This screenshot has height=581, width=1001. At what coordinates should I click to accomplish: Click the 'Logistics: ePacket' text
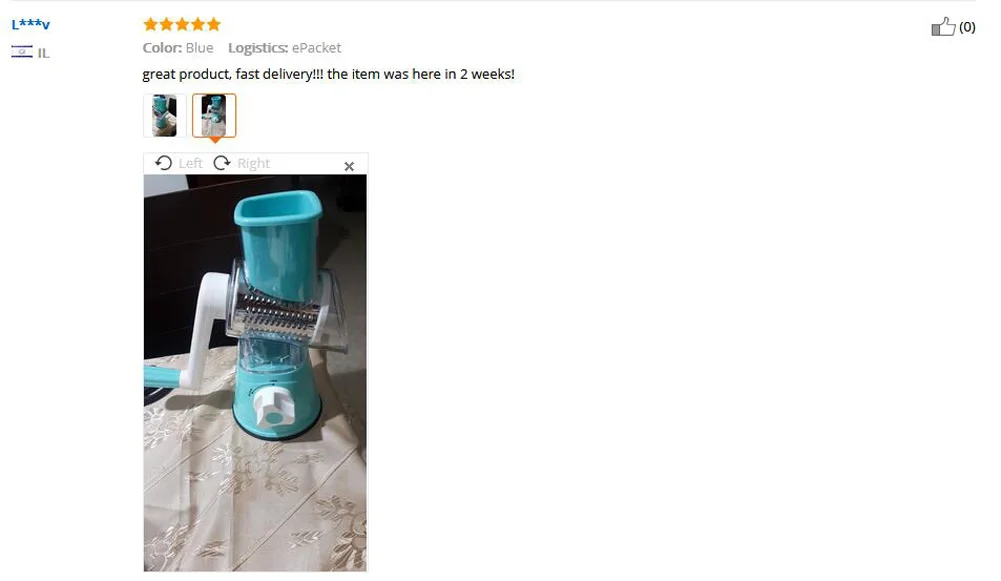[285, 48]
